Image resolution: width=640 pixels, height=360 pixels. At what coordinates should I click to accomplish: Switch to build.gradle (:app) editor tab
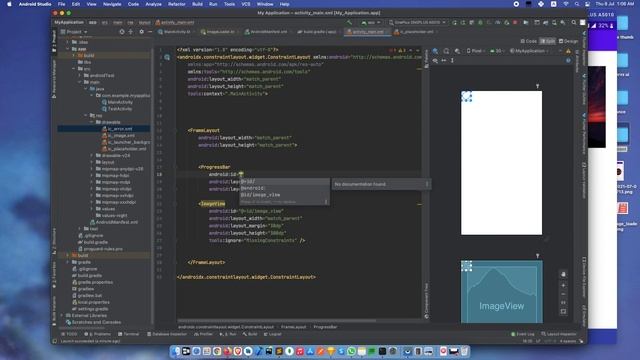[x=317, y=31]
